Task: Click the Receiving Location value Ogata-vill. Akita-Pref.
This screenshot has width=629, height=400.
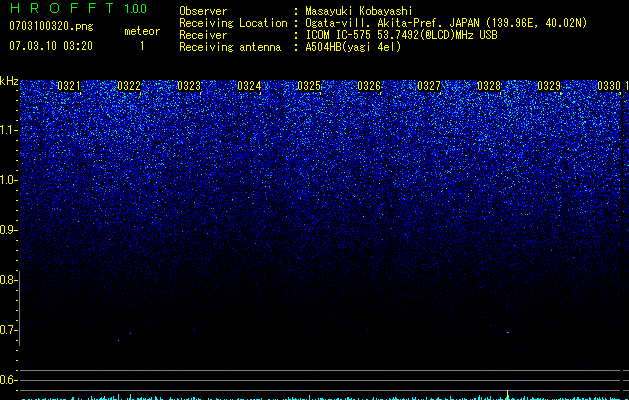Action: tap(375, 23)
